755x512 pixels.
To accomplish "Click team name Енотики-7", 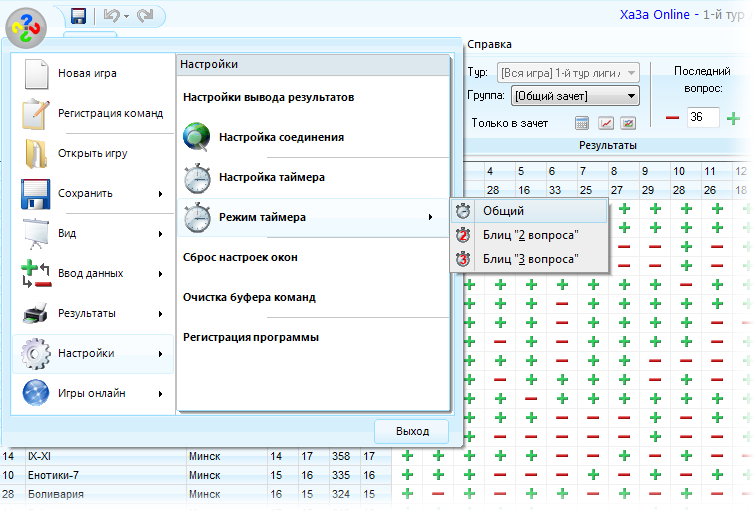I will (53, 475).
